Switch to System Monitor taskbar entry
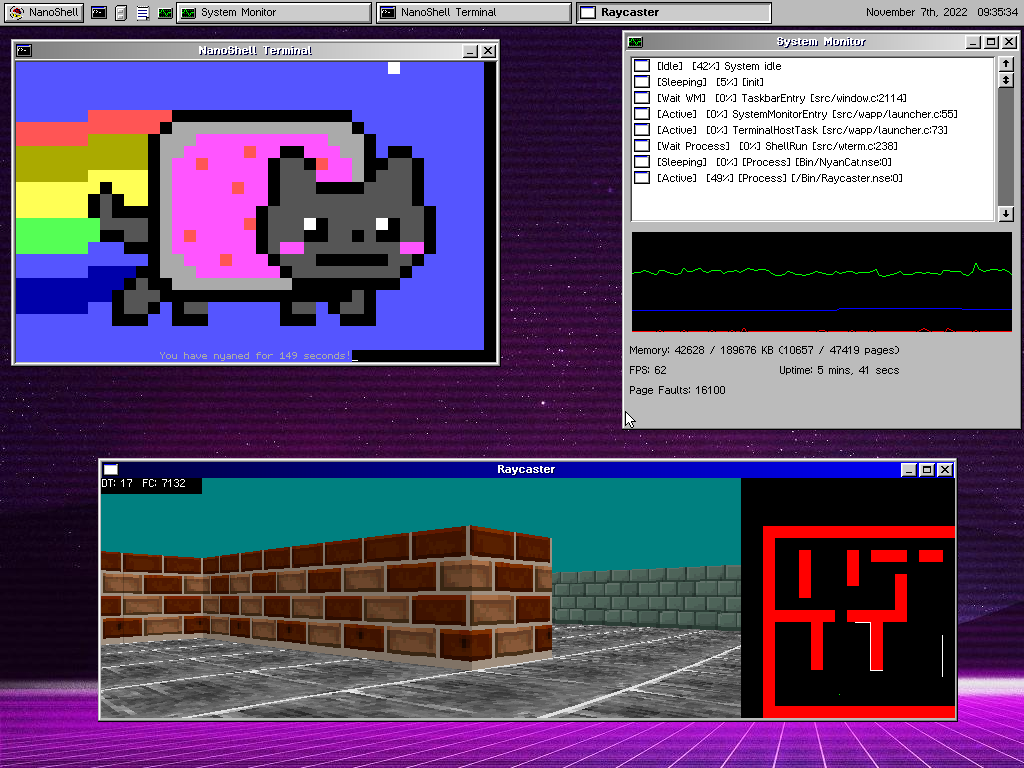Image resolution: width=1024 pixels, height=768 pixels. (x=274, y=12)
